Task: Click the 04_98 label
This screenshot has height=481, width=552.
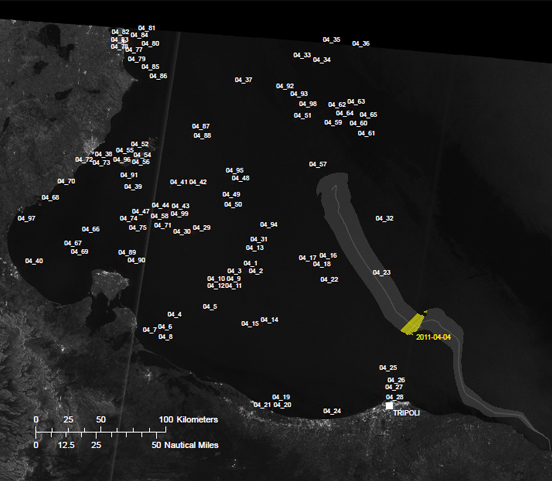Action: 308,104
